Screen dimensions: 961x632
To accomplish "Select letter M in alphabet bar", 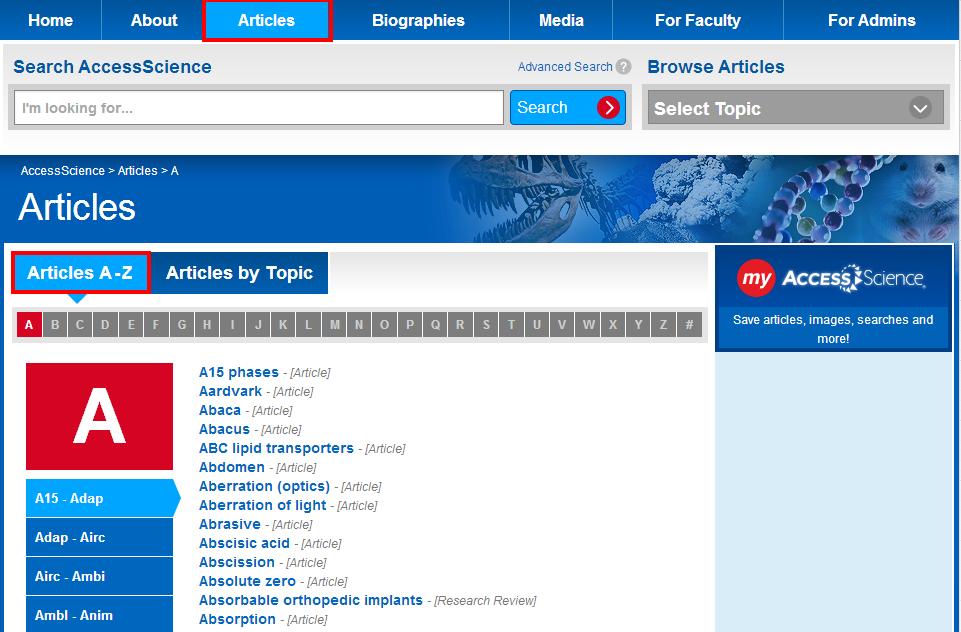I will tap(334, 324).
